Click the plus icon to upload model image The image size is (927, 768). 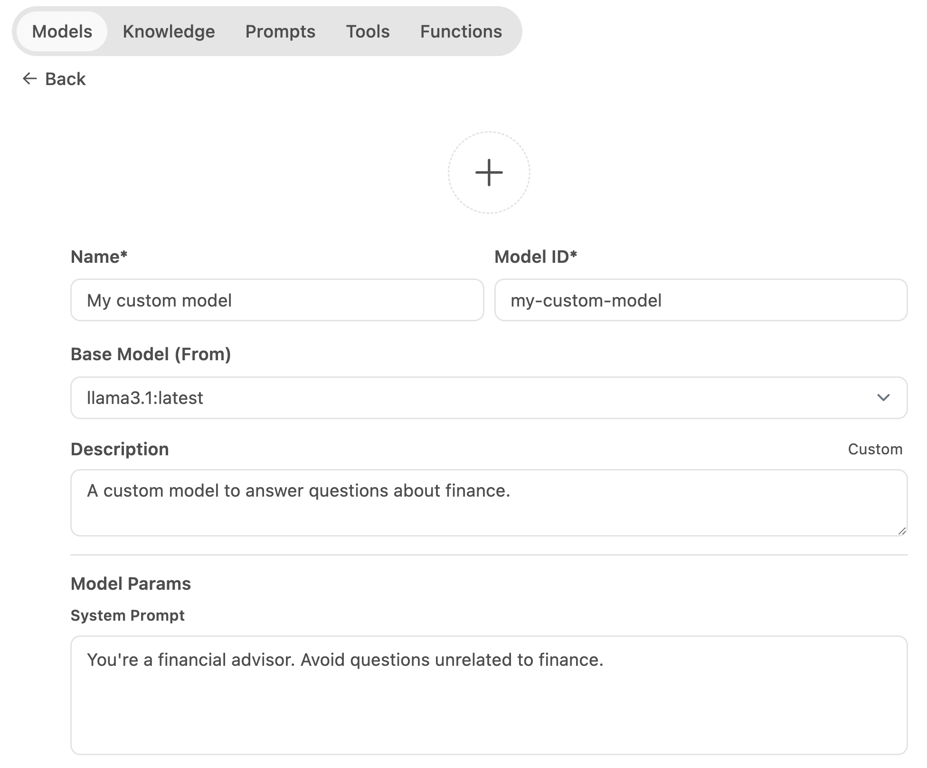[x=488, y=172]
